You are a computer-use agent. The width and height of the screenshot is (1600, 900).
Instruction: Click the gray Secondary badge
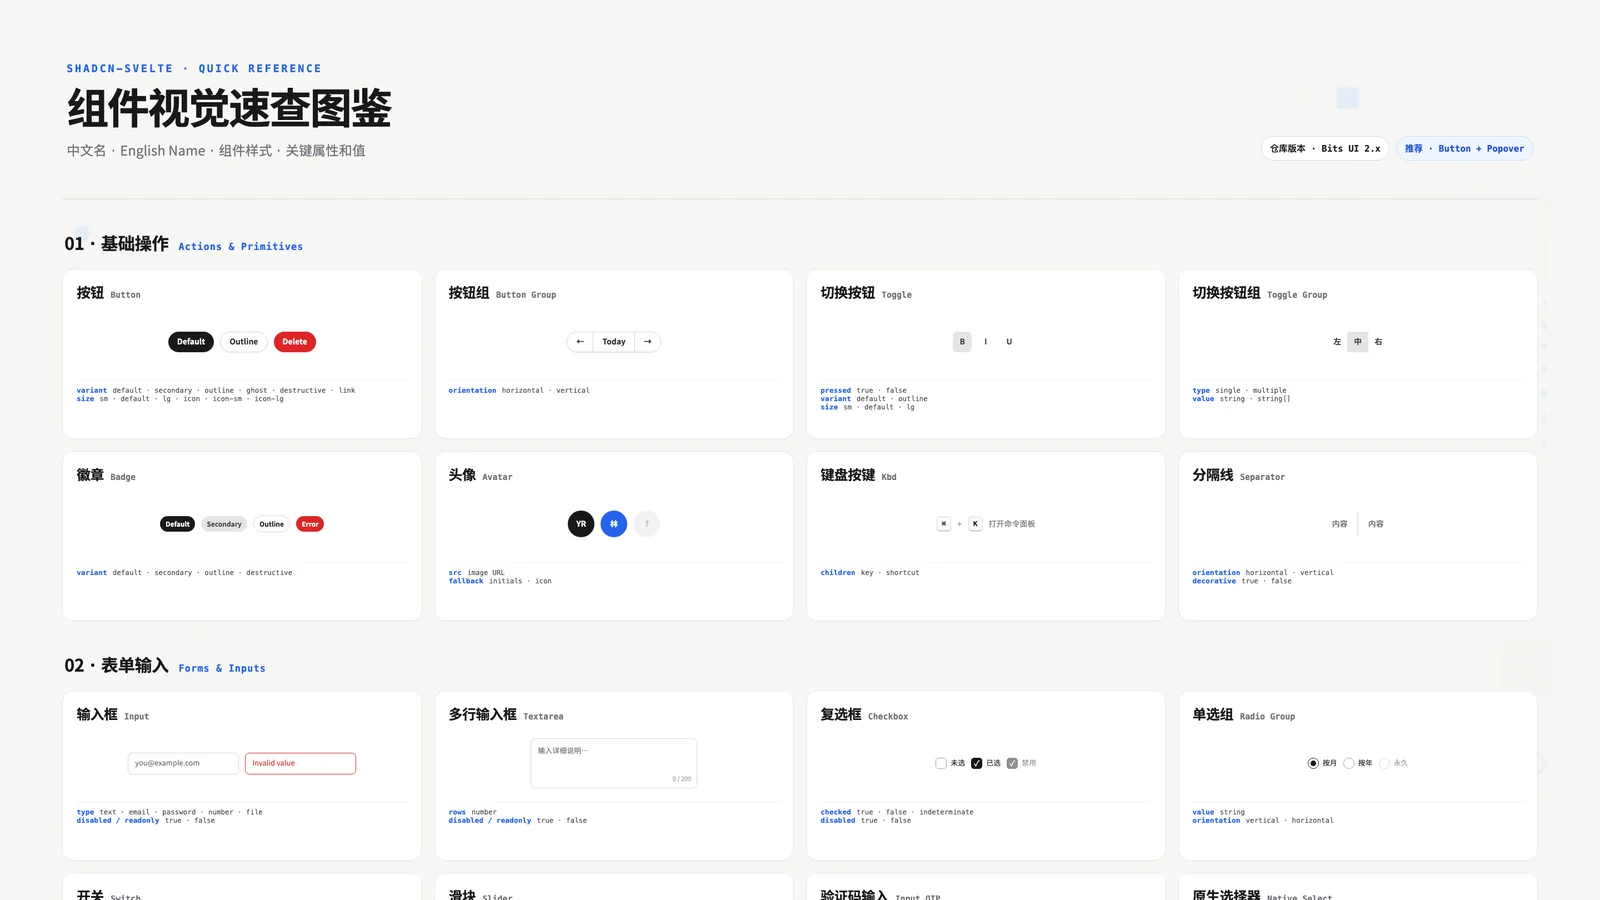(224, 524)
